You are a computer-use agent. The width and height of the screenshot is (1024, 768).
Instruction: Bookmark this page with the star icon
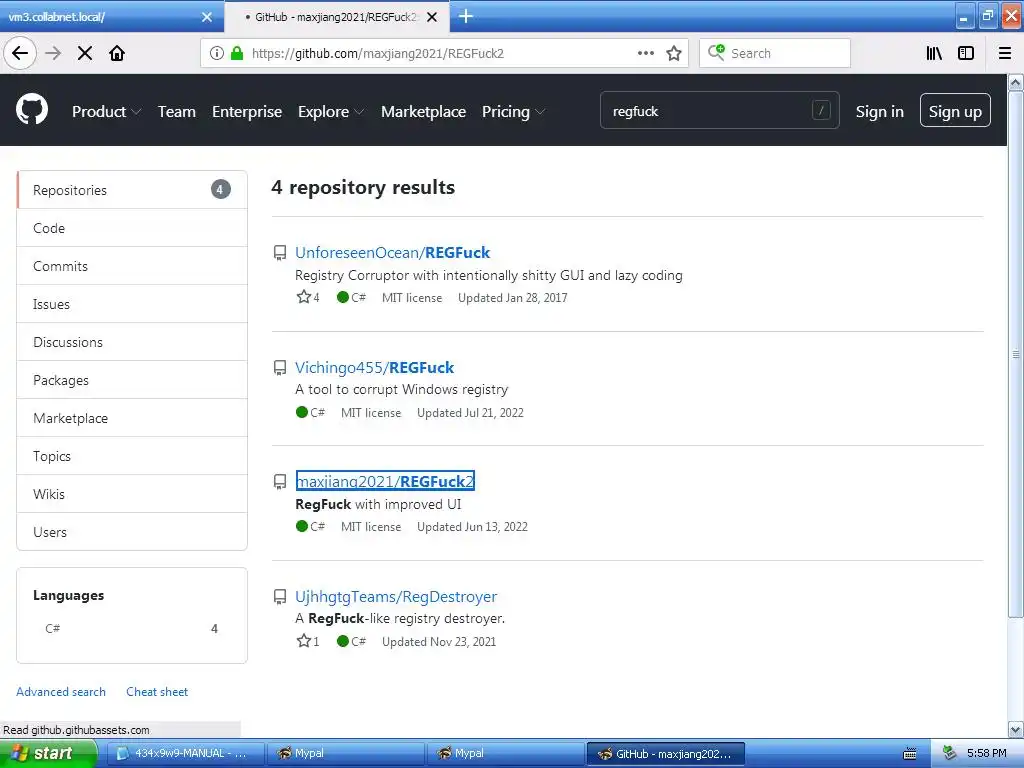tap(674, 53)
